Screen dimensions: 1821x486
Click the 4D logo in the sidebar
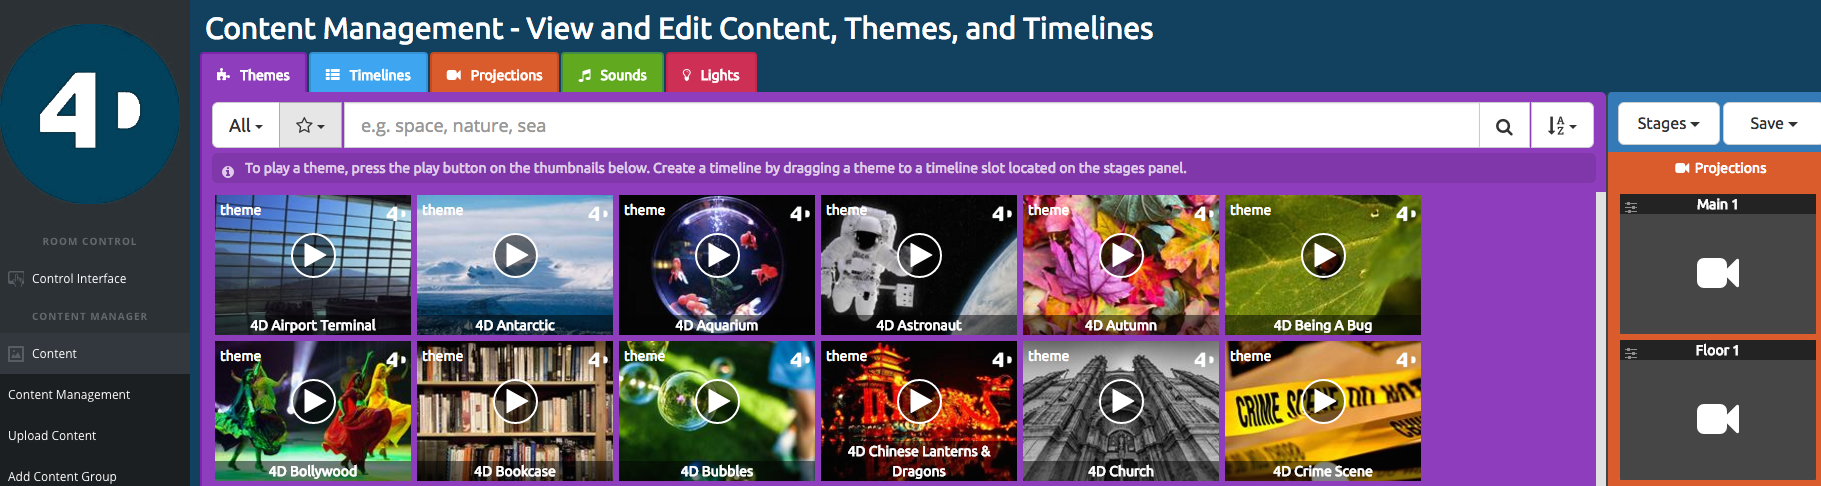(x=90, y=113)
